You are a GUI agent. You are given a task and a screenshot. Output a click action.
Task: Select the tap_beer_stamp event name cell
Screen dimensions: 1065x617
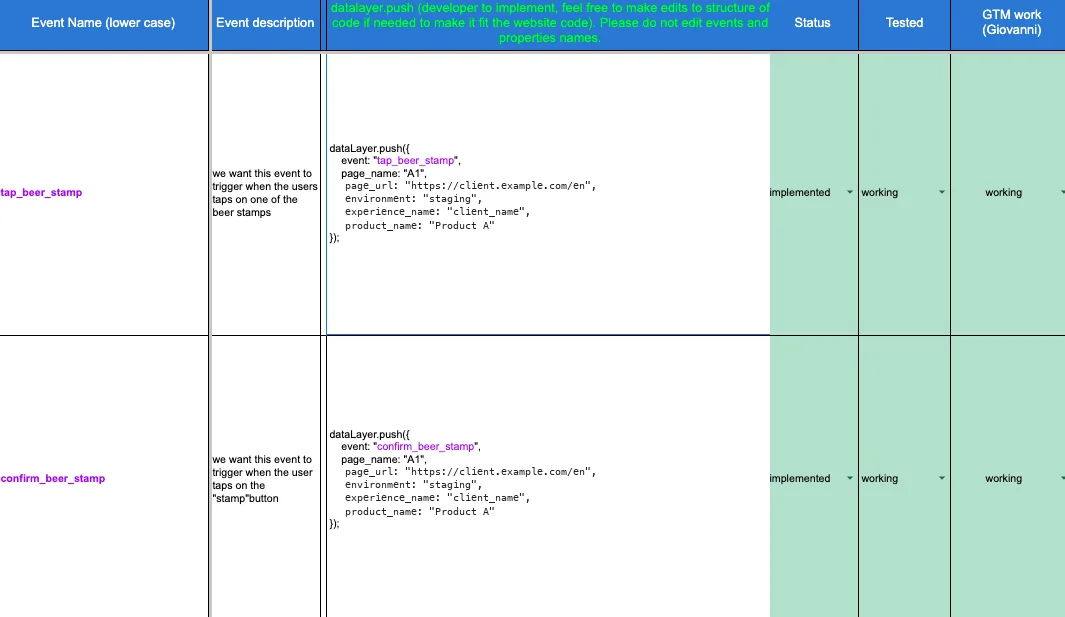coord(104,194)
